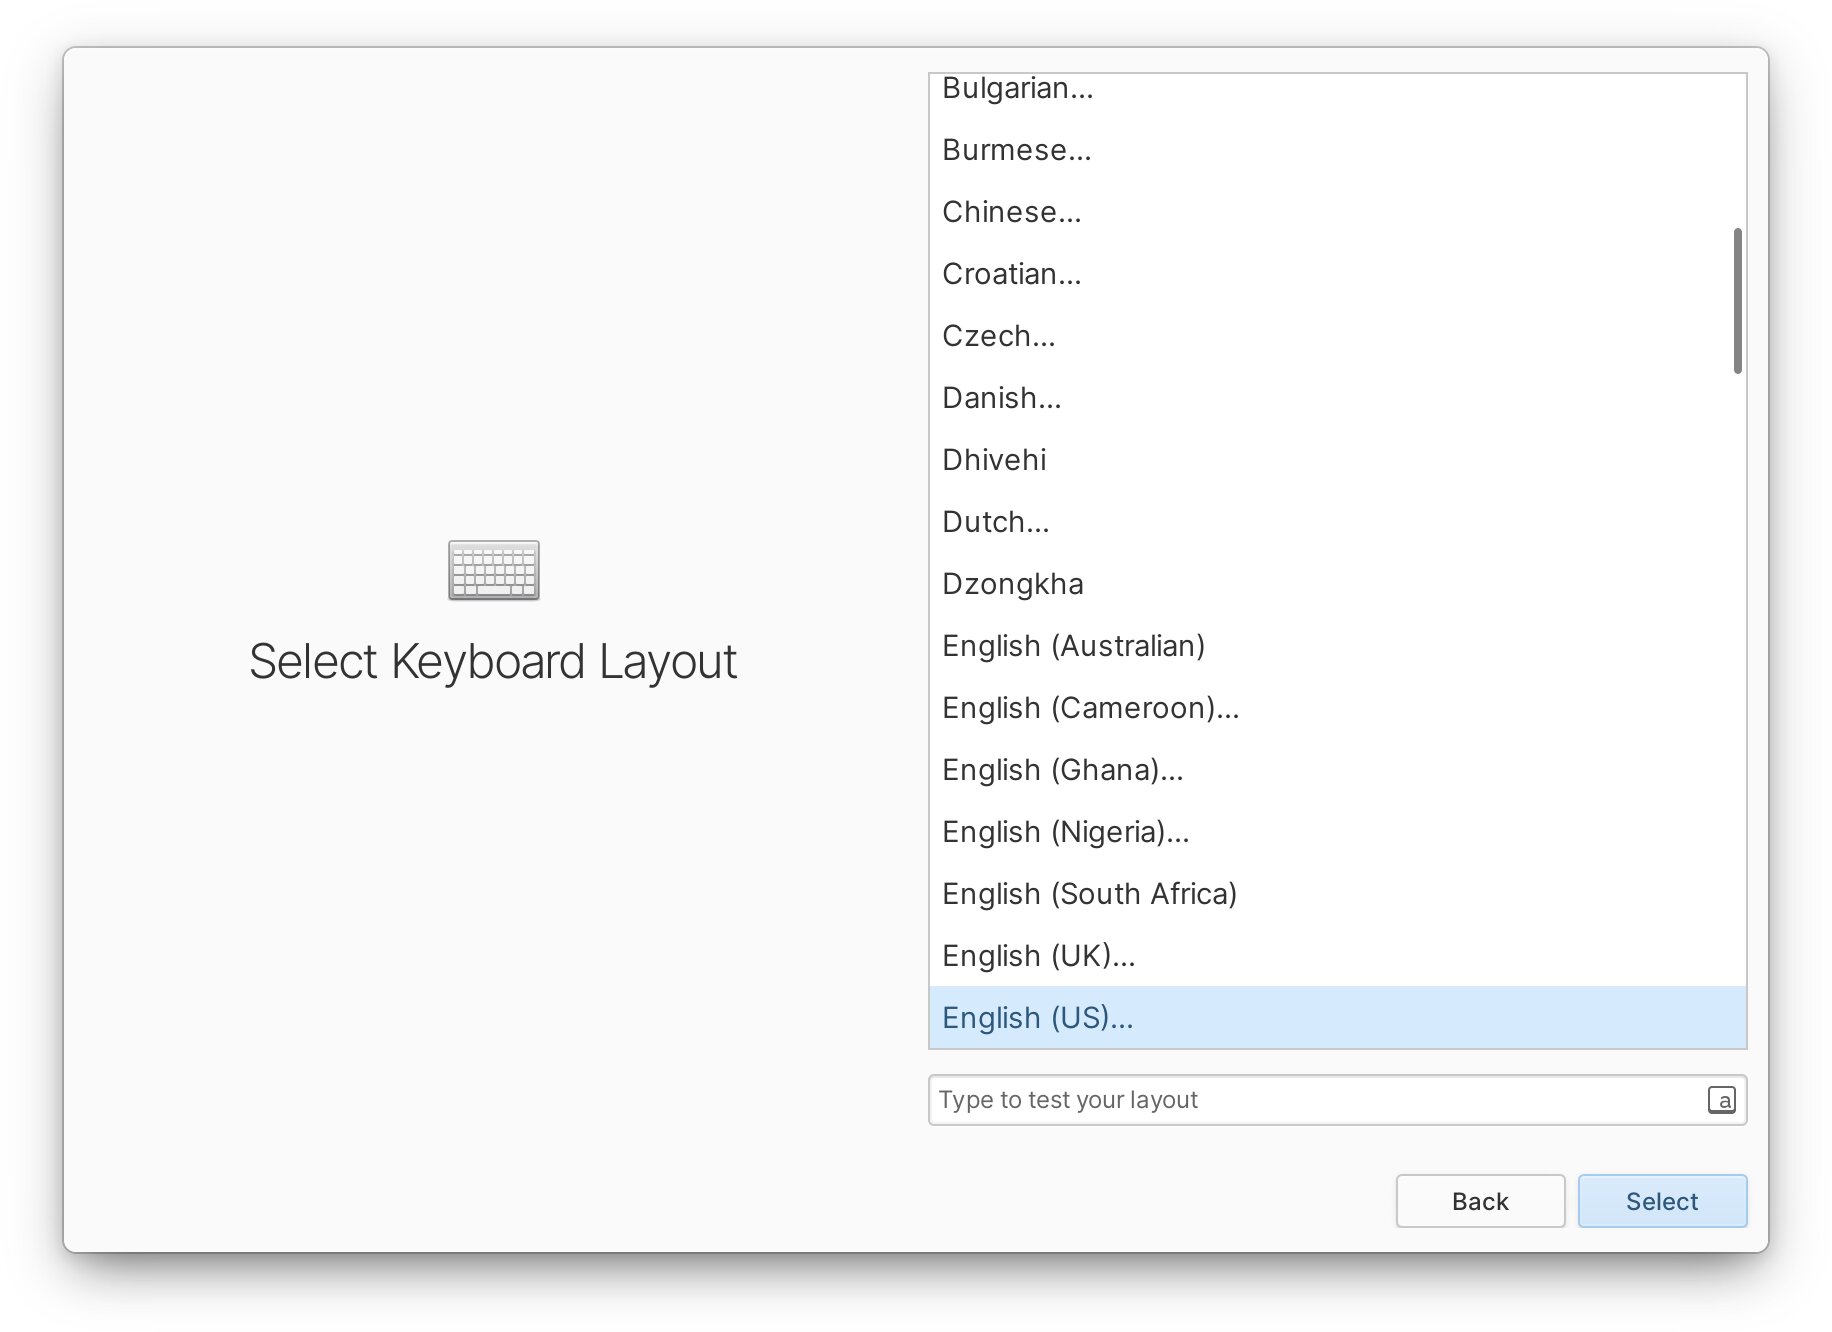Expand English (Nigeria) layout options
1832x1332 pixels.
1065,832
